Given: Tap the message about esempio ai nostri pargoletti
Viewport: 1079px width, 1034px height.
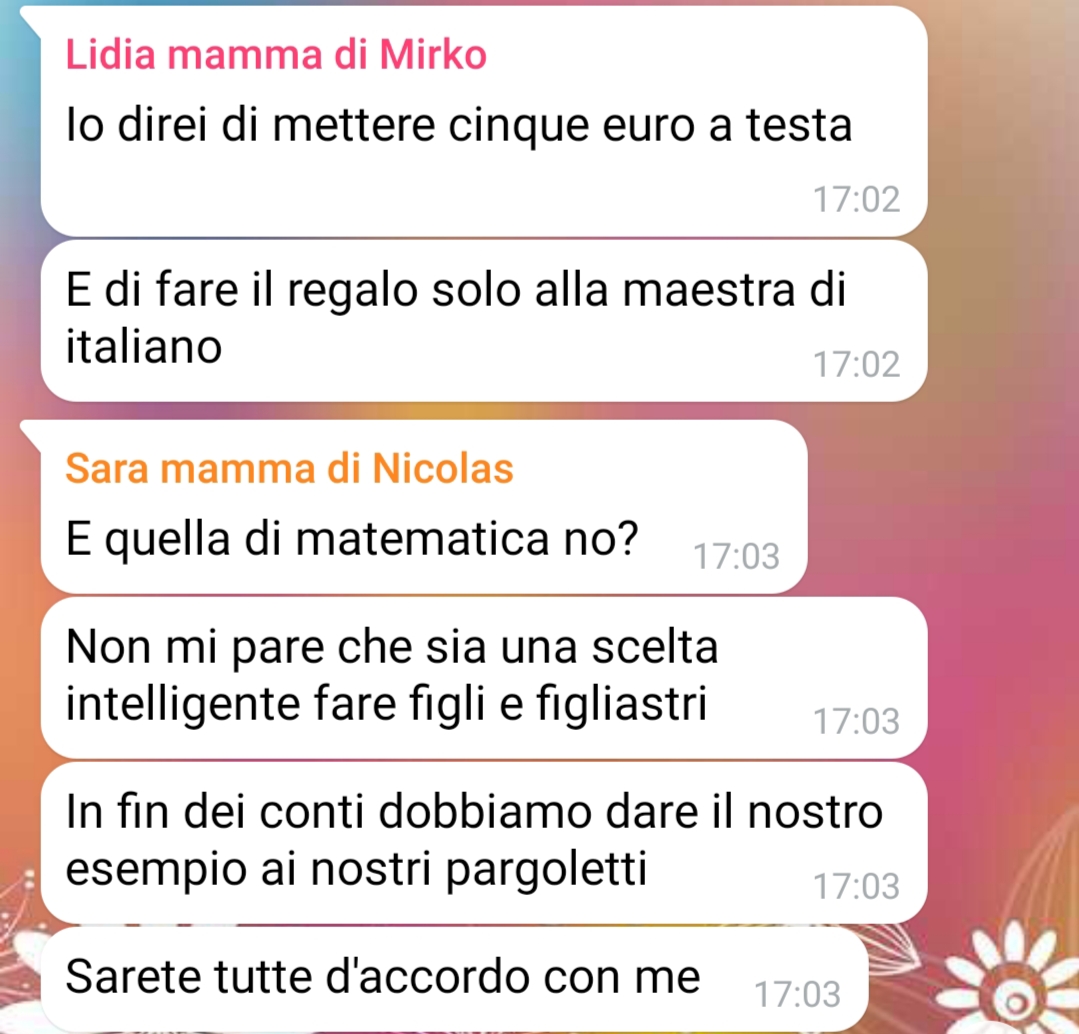Looking at the screenshot, I should (484, 843).
